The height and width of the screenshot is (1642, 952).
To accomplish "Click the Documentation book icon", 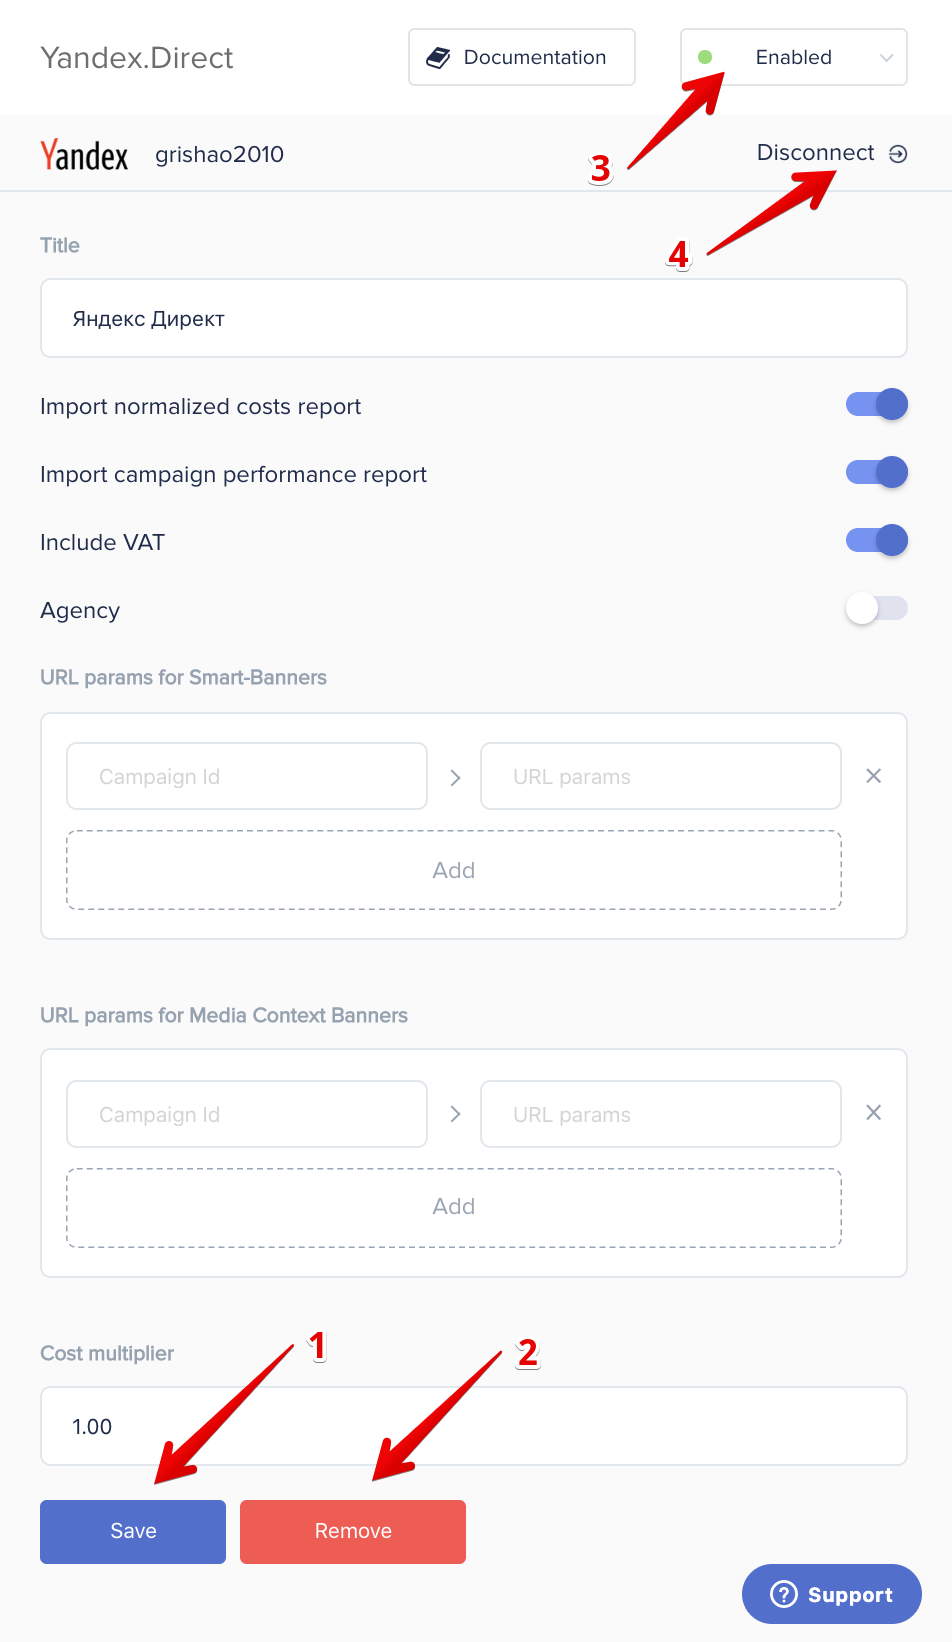I will coord(438,58).
